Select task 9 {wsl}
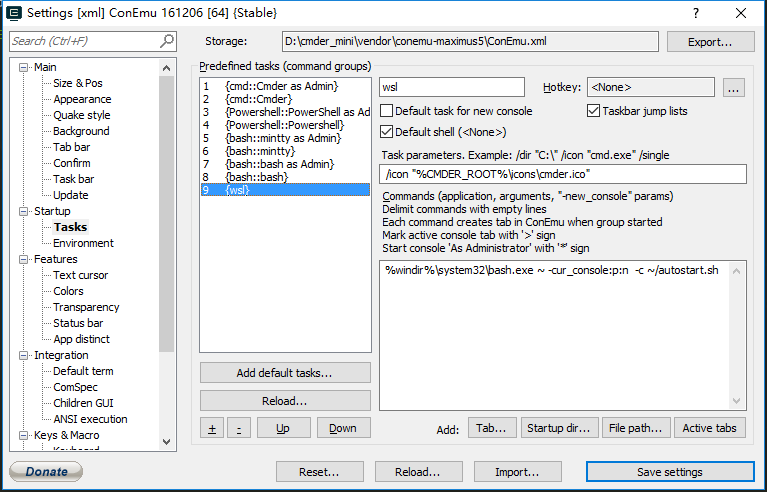The height and width of the screenshot is (492, 767). click(285, 190)
